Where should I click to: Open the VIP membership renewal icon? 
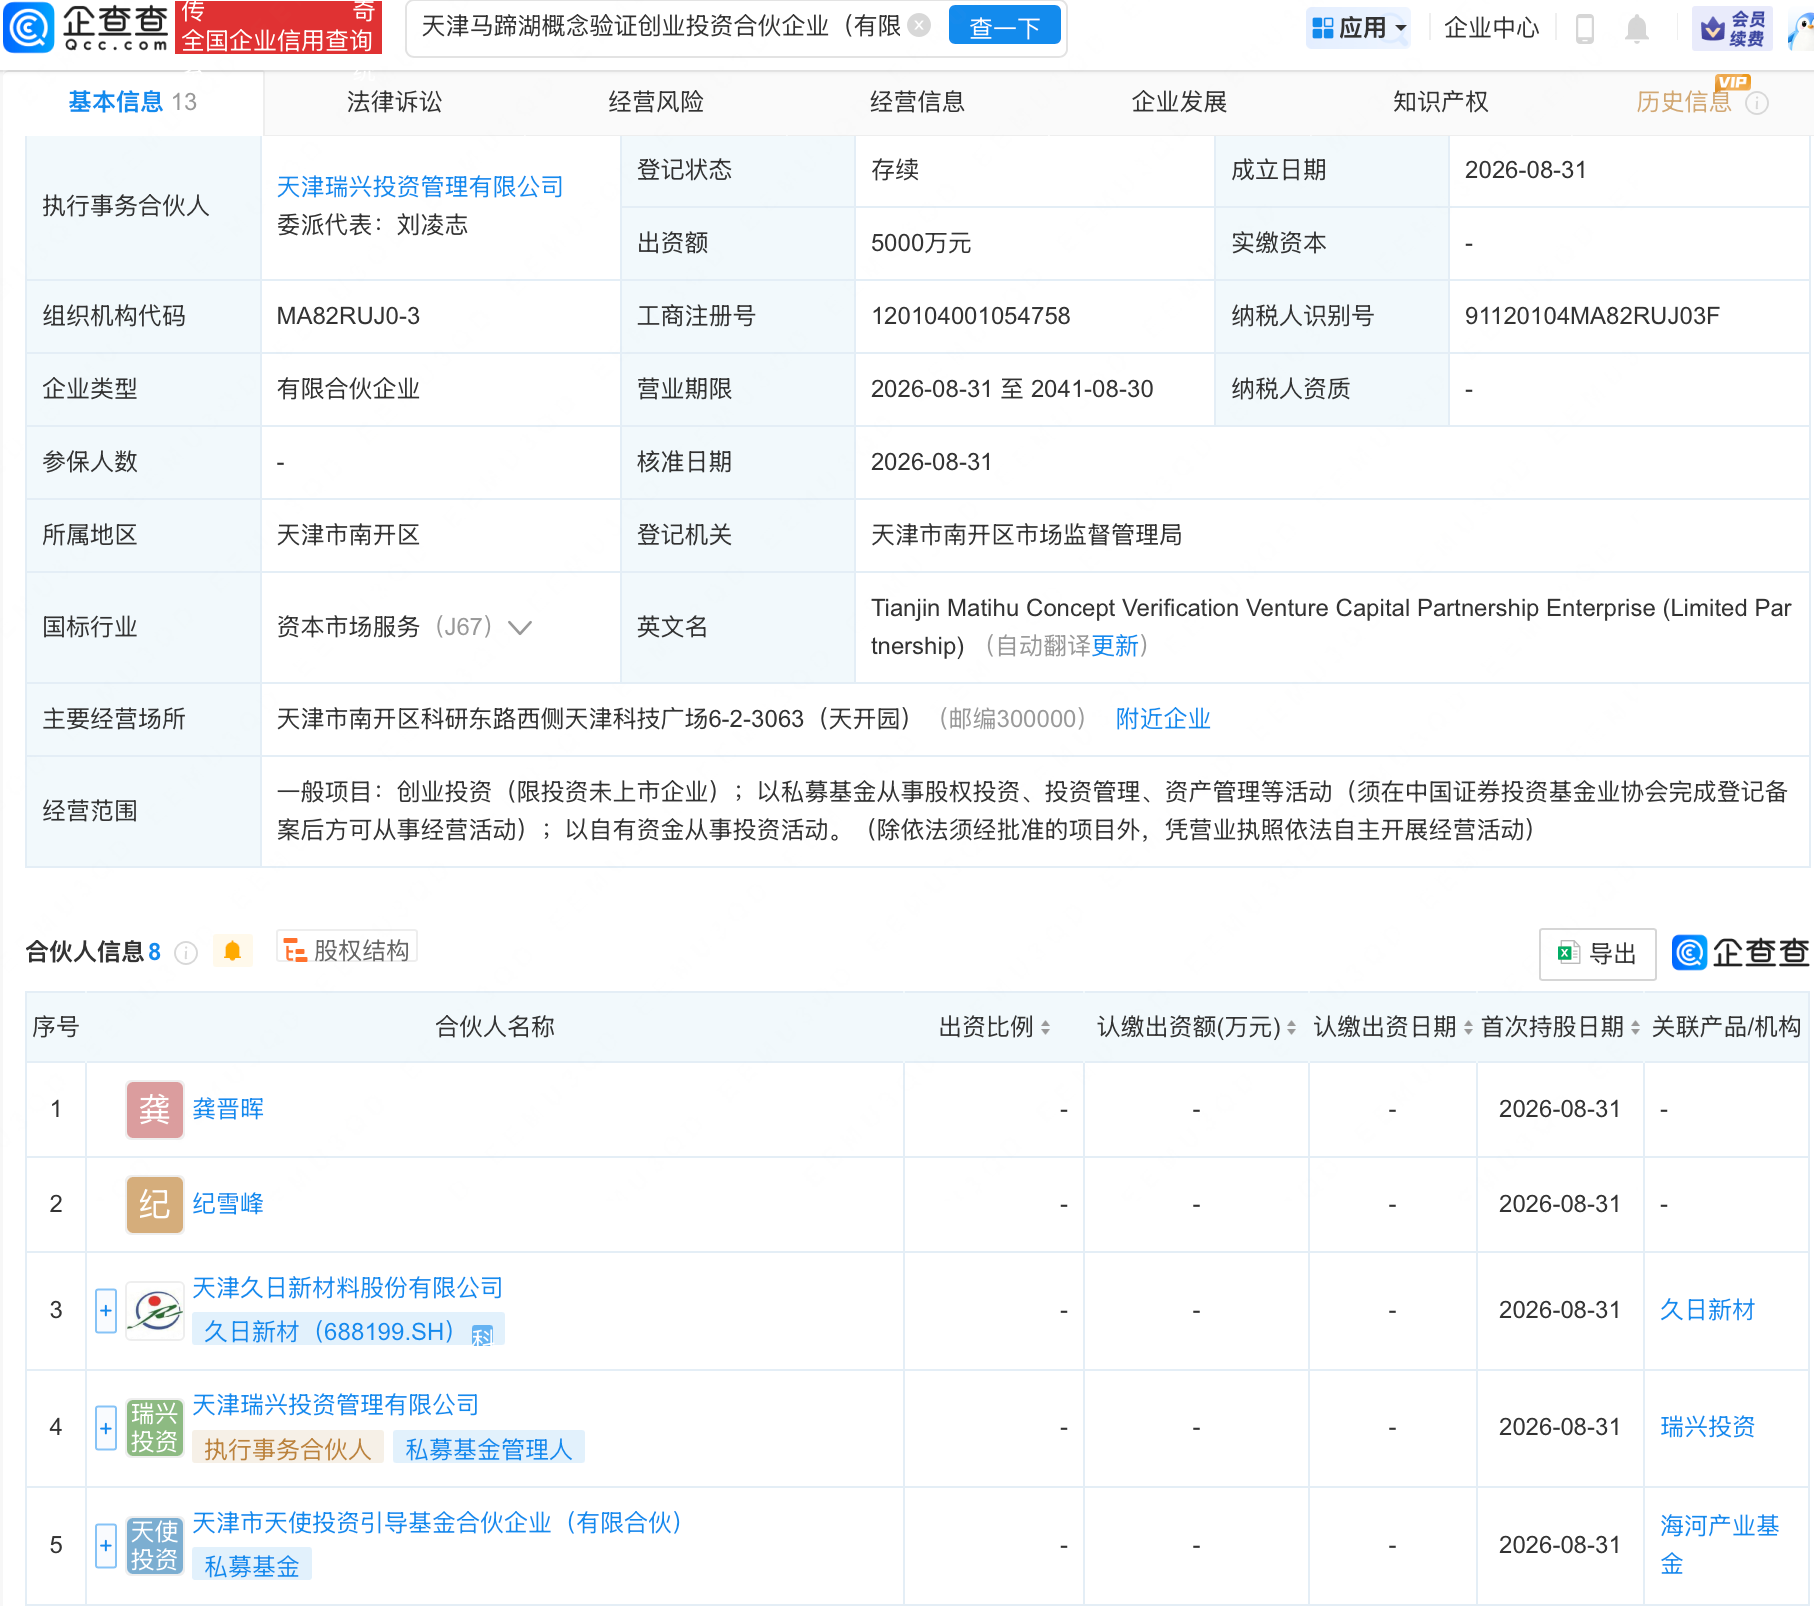[1734, 28]
